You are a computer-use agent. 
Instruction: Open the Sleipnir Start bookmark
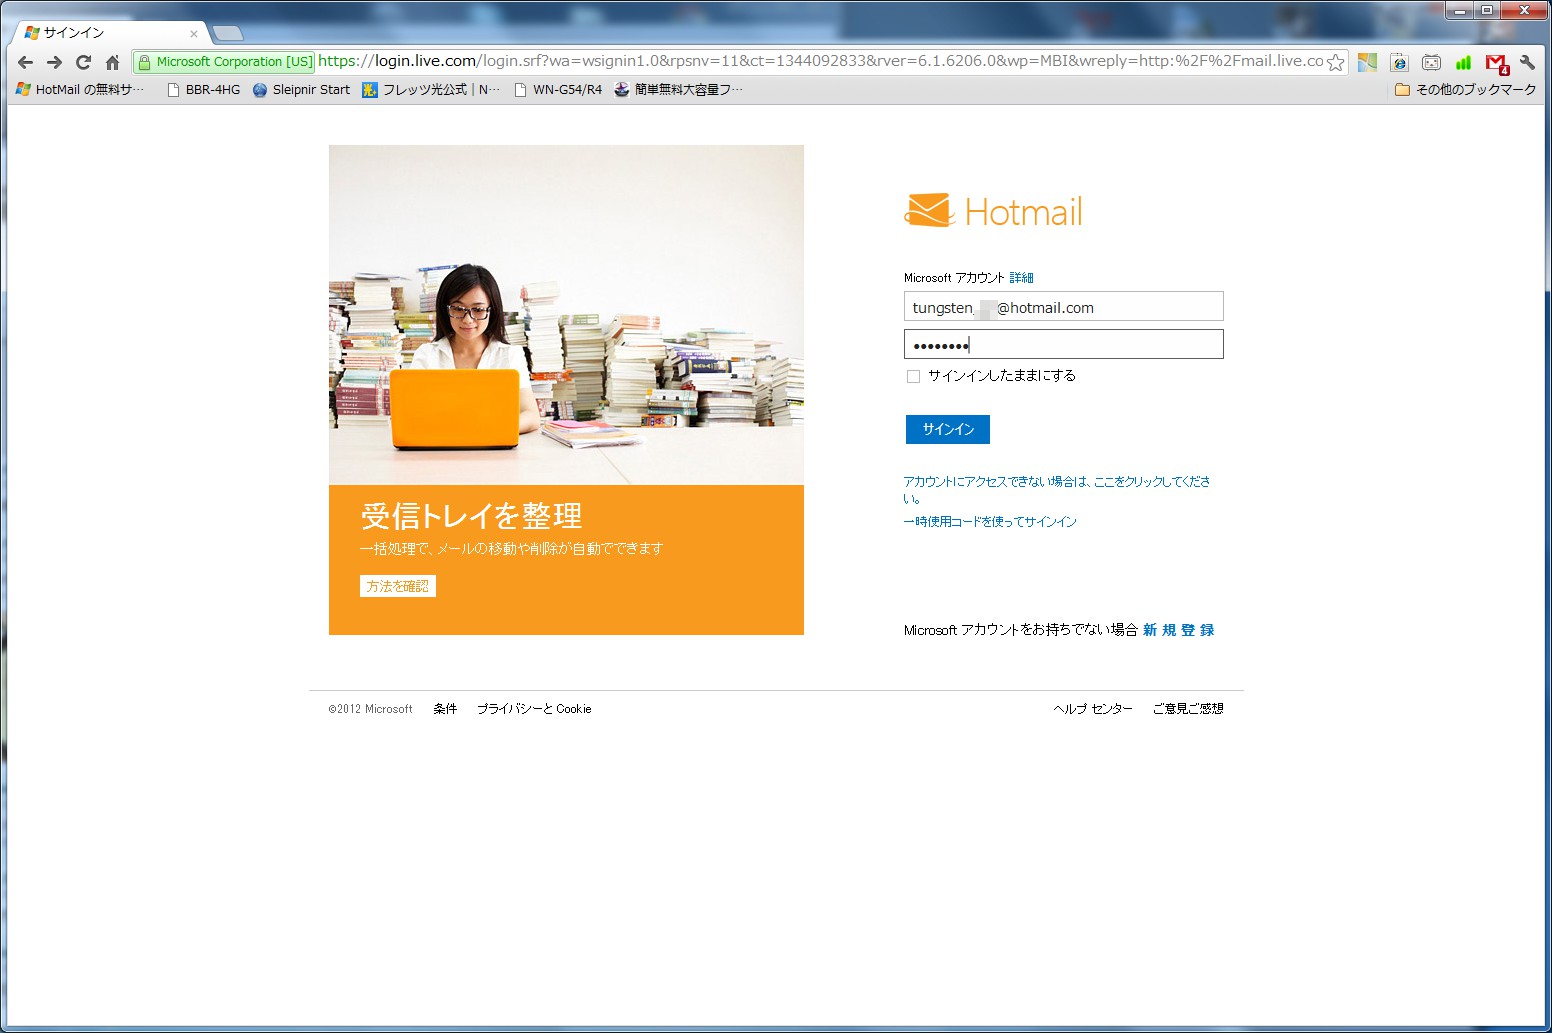(301, 89)
